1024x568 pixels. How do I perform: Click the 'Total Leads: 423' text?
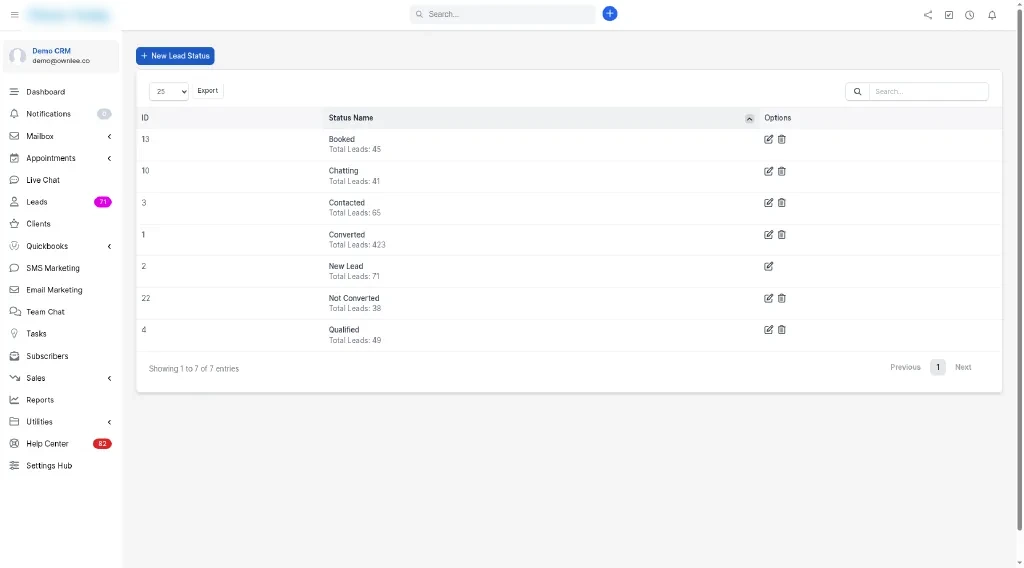pos(357,245)
